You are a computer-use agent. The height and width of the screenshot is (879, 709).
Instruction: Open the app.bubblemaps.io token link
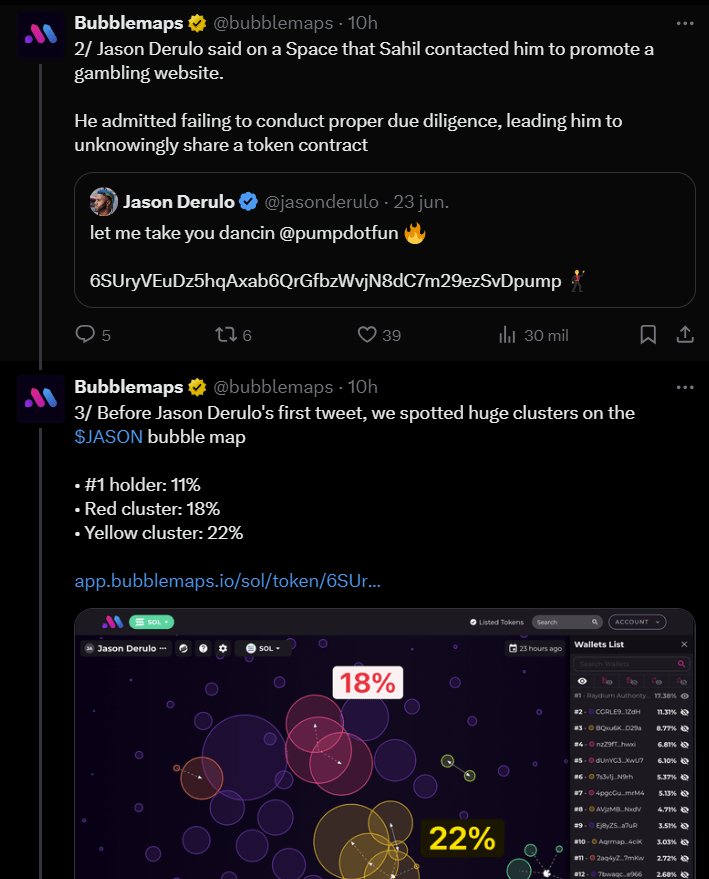227,581
